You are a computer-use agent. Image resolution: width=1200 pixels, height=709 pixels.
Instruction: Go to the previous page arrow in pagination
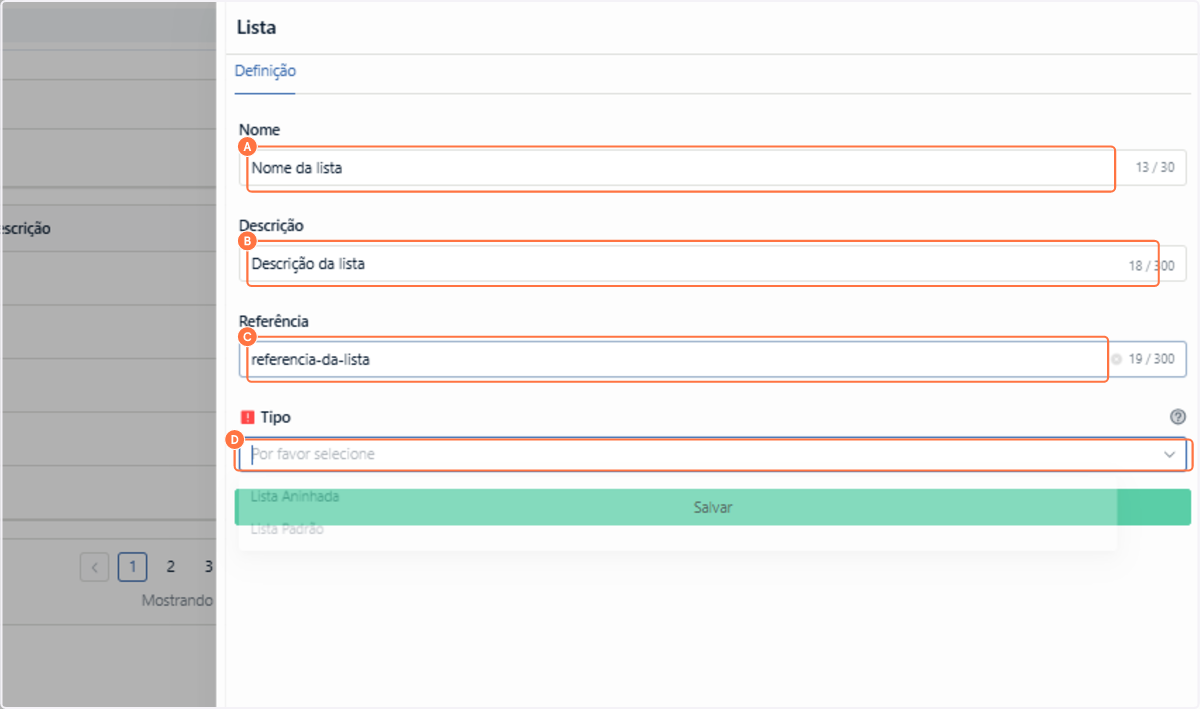tap(94, 567)
